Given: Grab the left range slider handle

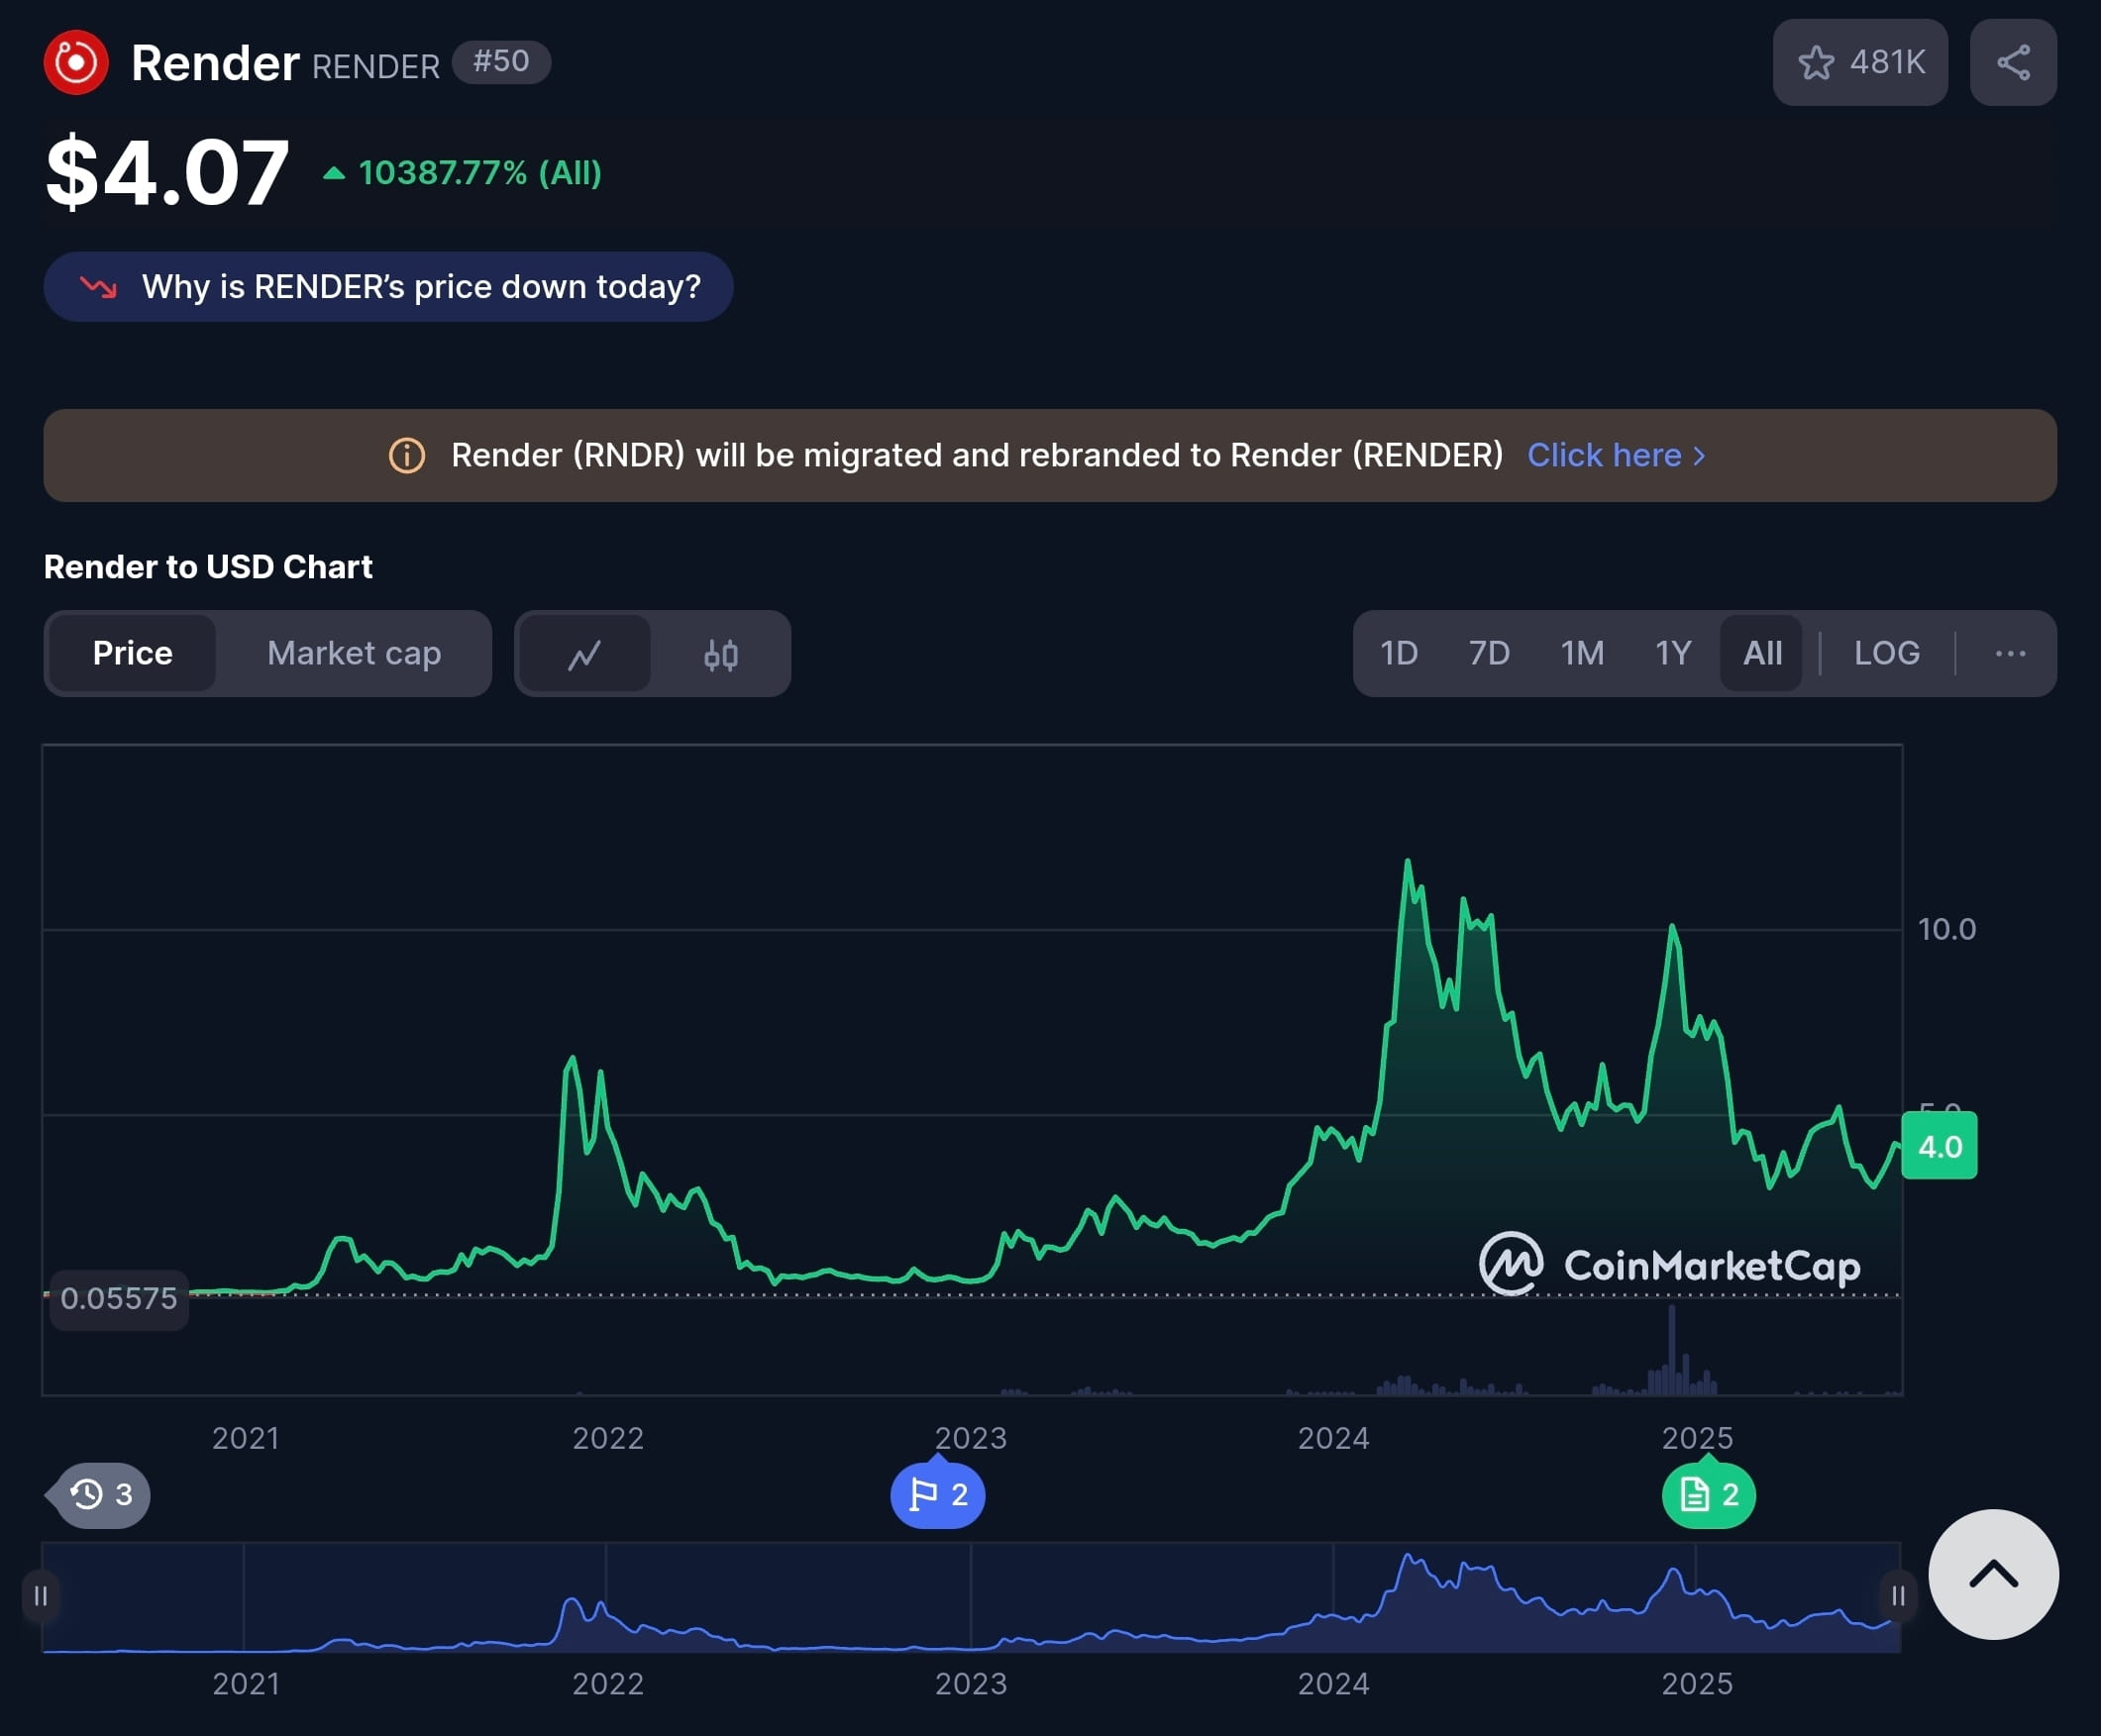Looking at the screenshot, I should pyautogui.click(x=41, y=1596).
